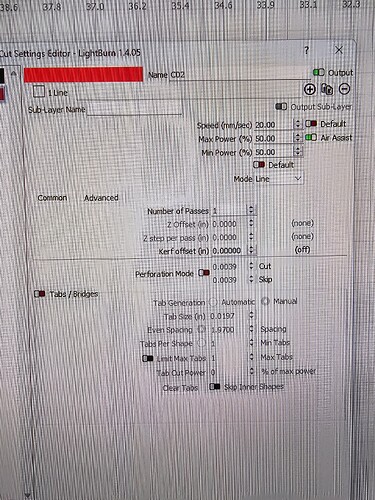Click the Speed value field 20.00
The height and width of the screenshot is (500, 375).
point(274,125)
